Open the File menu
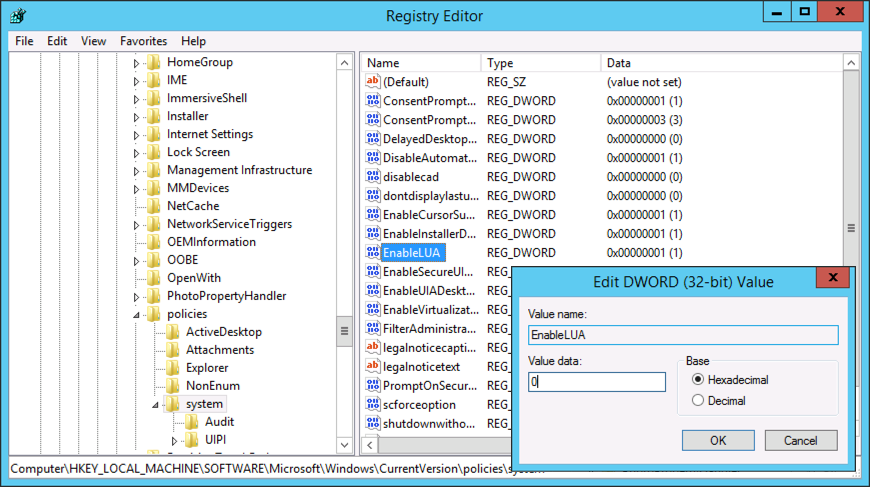The height and width of the screenshot is (487, 870). (x=24, y=41)
